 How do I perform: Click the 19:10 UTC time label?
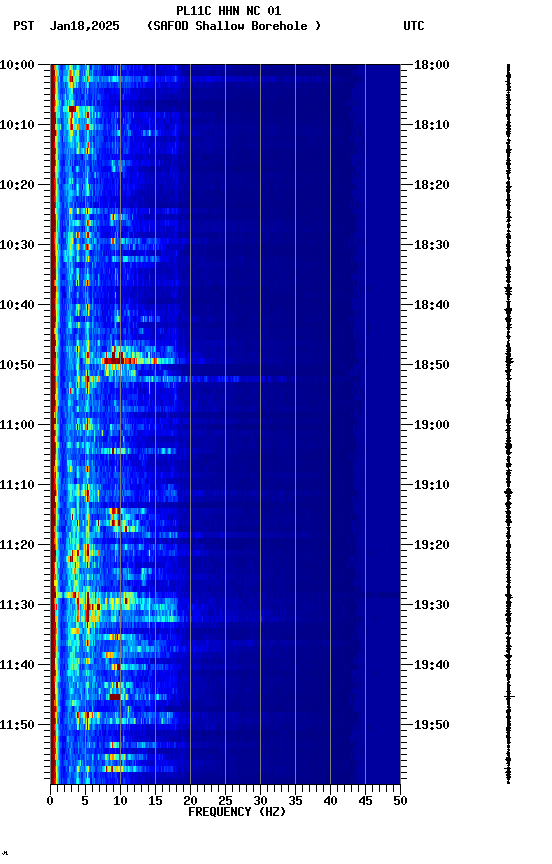point(432,485)
